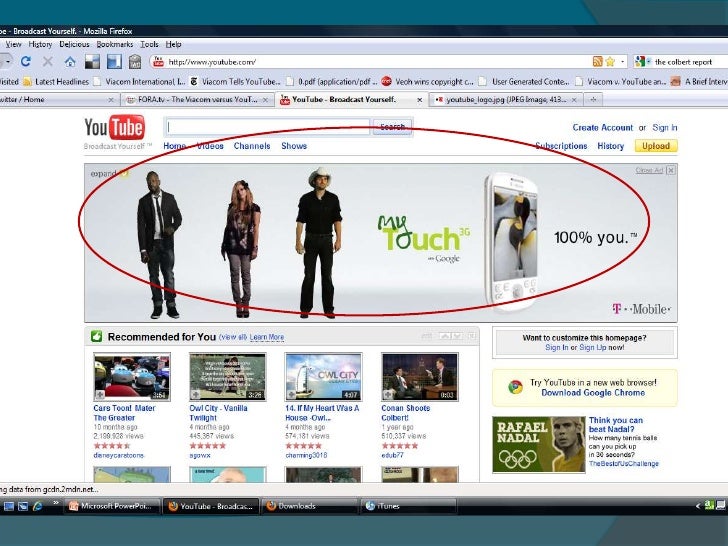
Task: Open YouTube History link
Action: (x=611, y=146)
